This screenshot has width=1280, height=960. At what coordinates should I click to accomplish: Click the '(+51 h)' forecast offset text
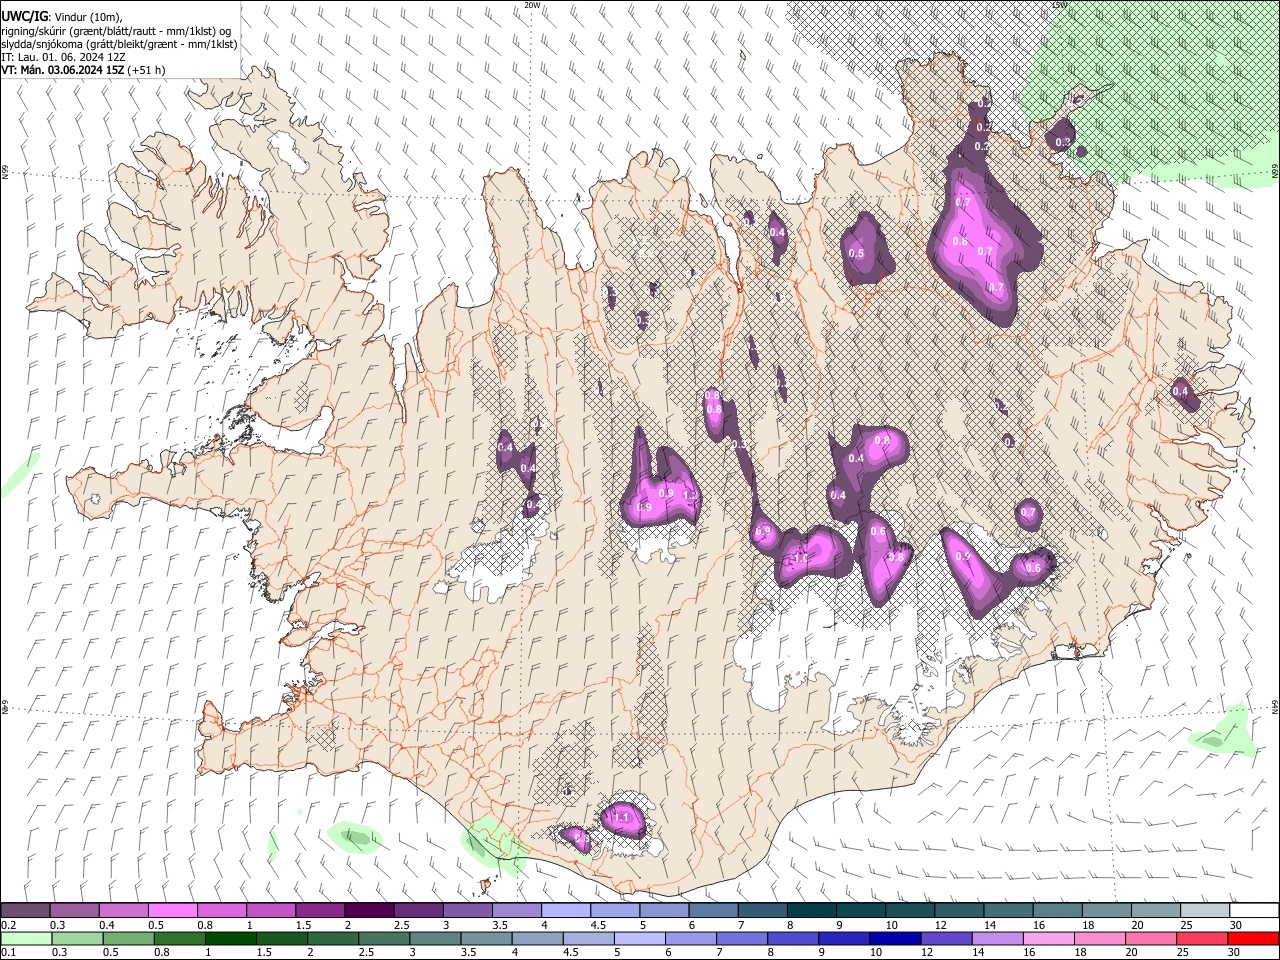pos(147,70)
